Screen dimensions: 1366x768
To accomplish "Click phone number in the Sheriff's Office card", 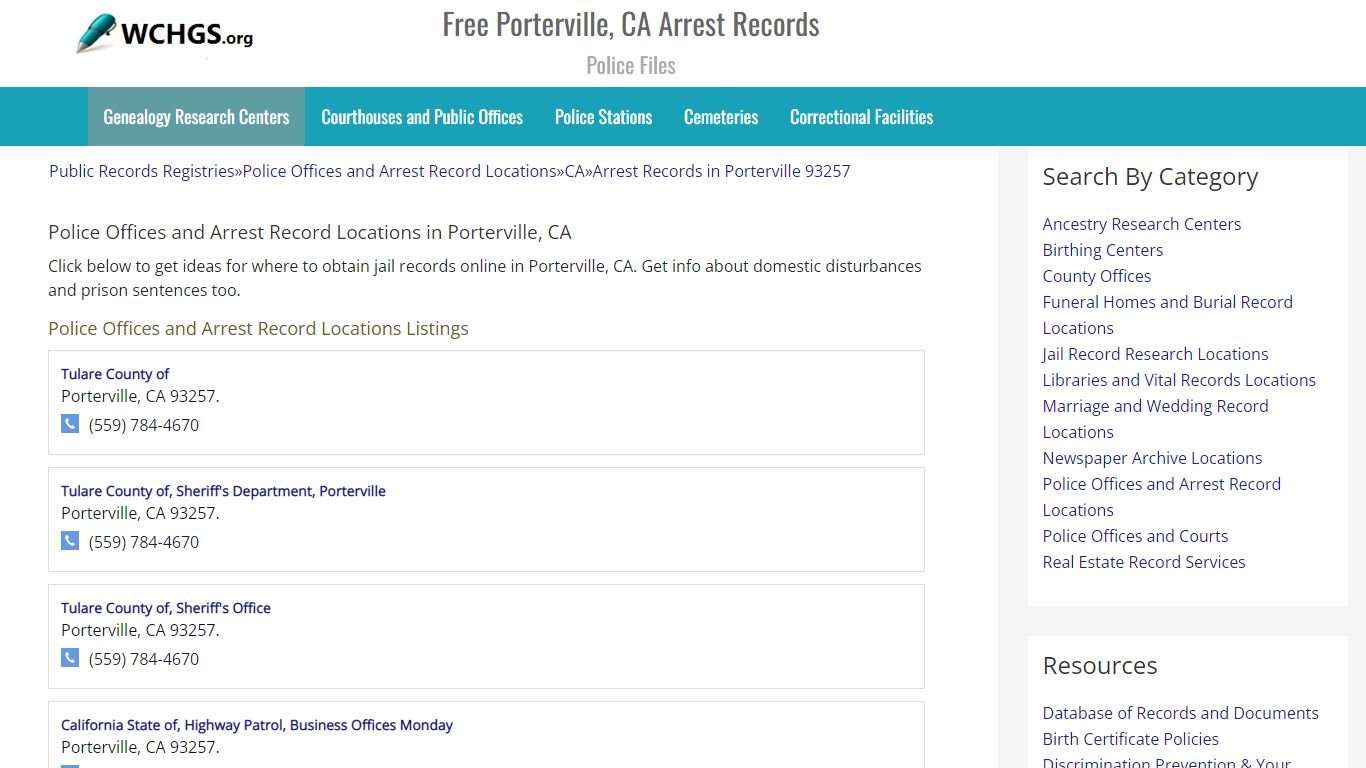I will (x=144, y=659).
